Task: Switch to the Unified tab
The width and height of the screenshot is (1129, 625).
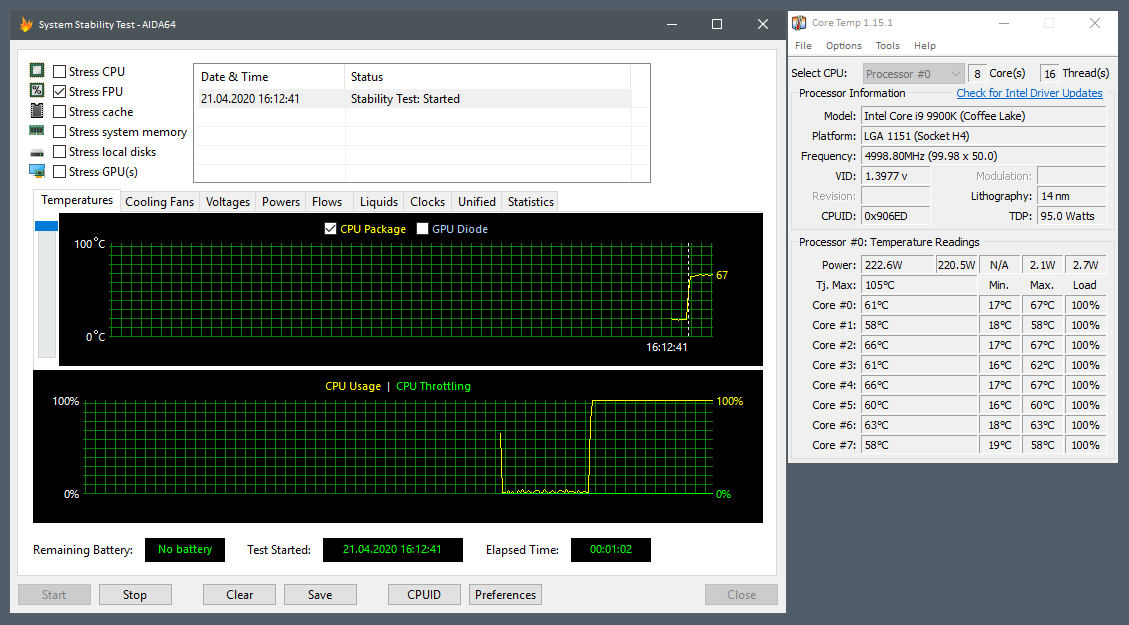Action: pos(477,202)
